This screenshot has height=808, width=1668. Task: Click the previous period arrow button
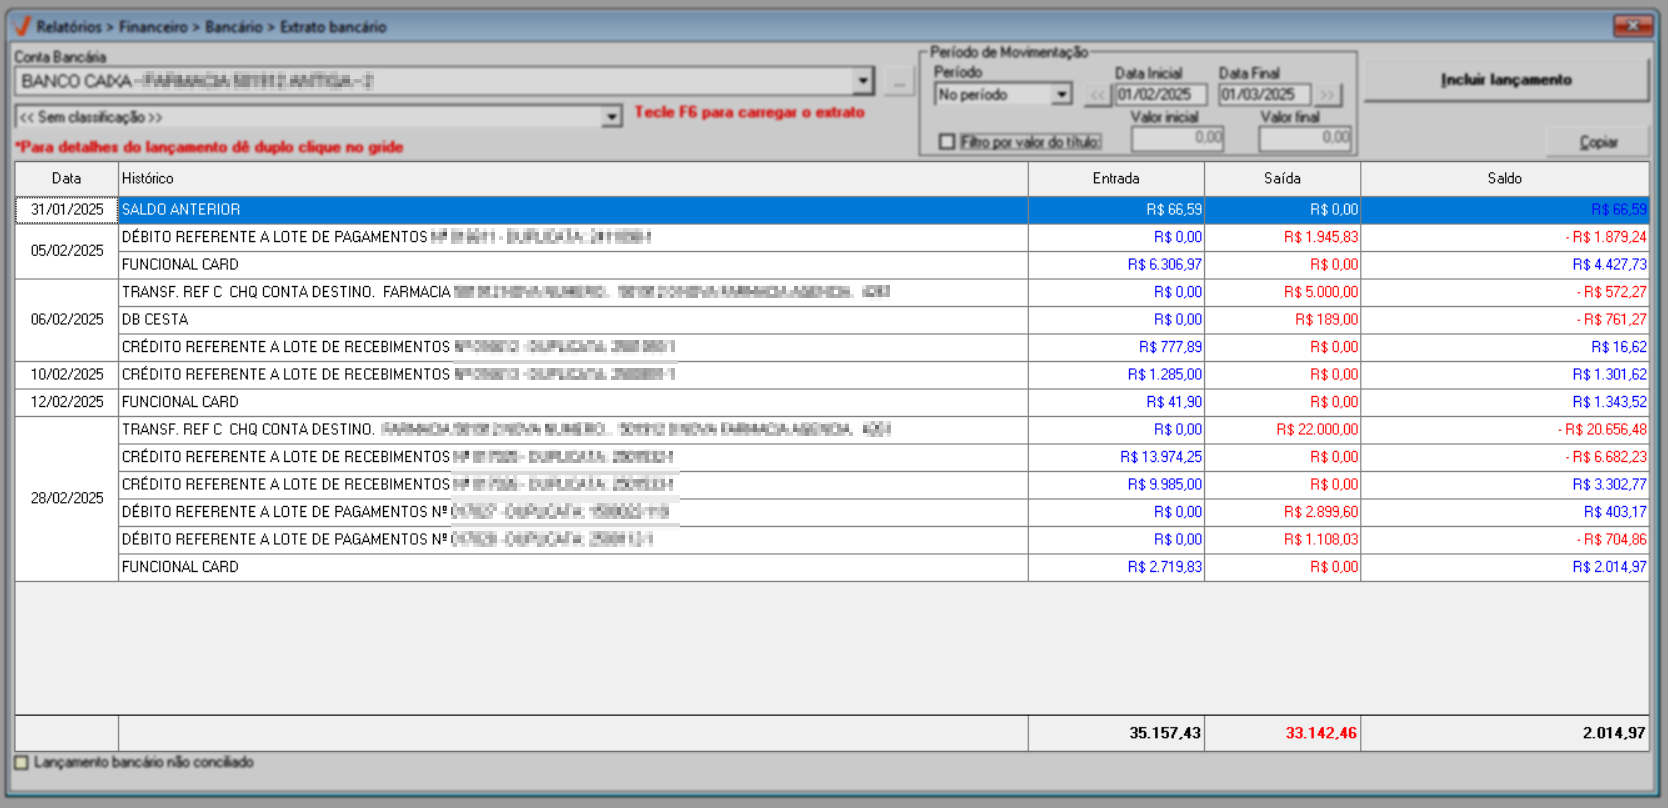1098,95
